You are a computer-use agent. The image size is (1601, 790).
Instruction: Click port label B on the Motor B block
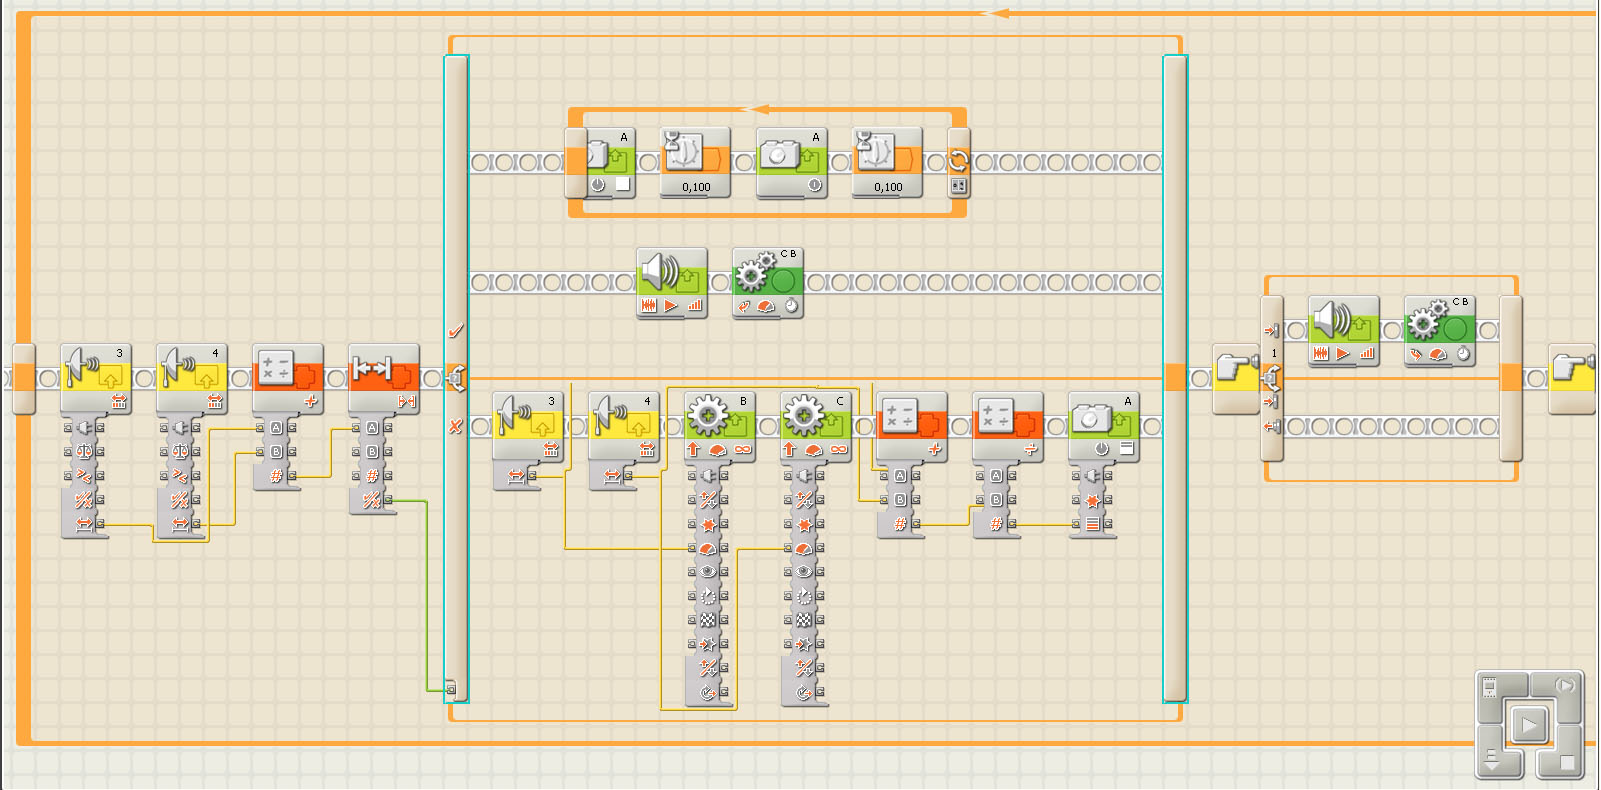coord(743,401)
